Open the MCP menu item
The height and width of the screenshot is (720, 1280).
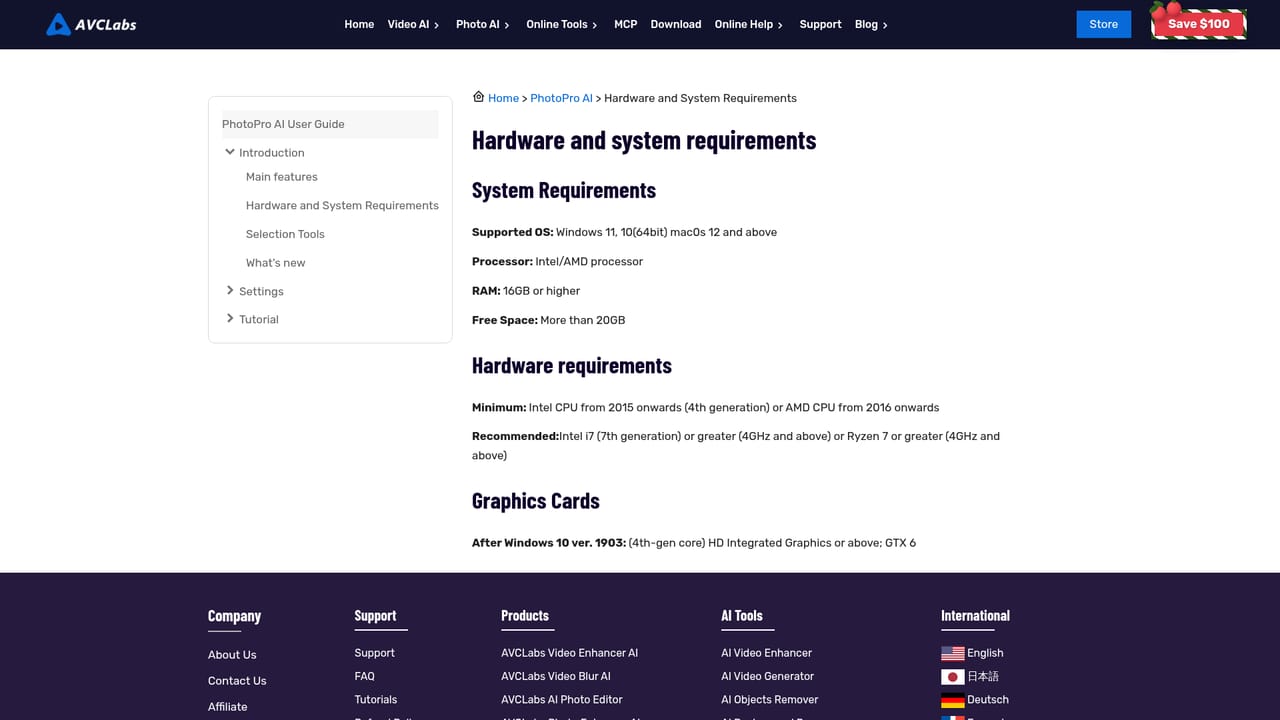(625, 24)
